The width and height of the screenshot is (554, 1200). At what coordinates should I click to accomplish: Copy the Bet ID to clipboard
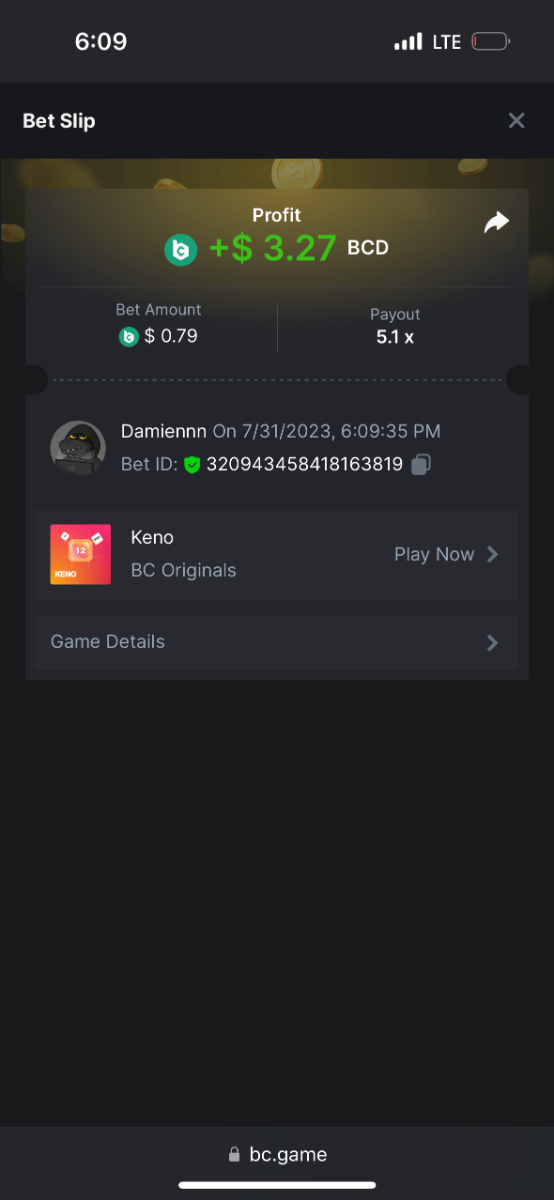421,464
